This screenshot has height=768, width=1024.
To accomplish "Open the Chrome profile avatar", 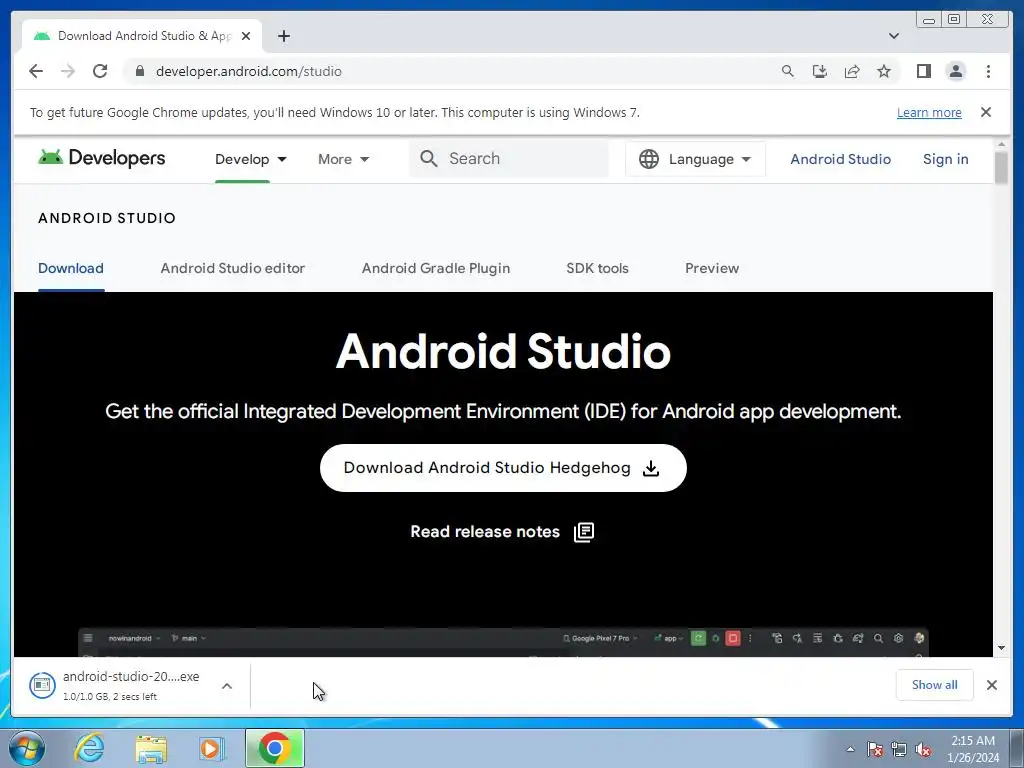I will click(955, 71).
